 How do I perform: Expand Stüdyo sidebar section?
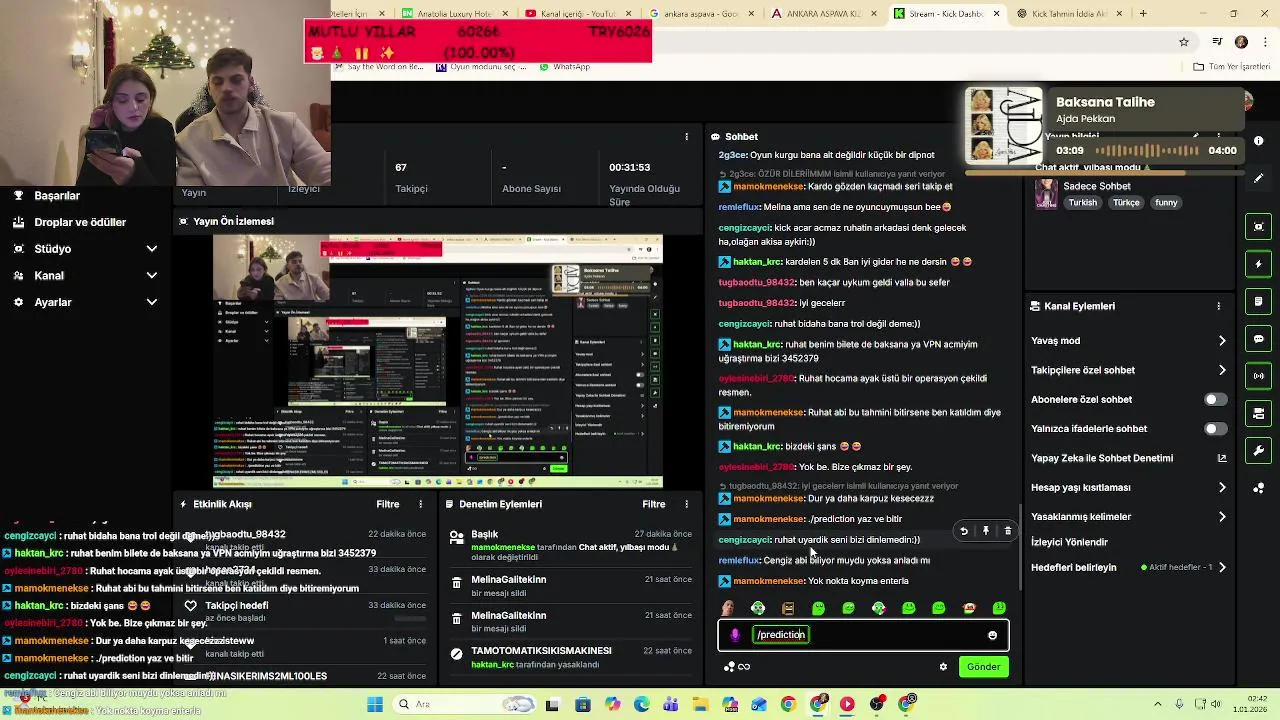[151, 249]
